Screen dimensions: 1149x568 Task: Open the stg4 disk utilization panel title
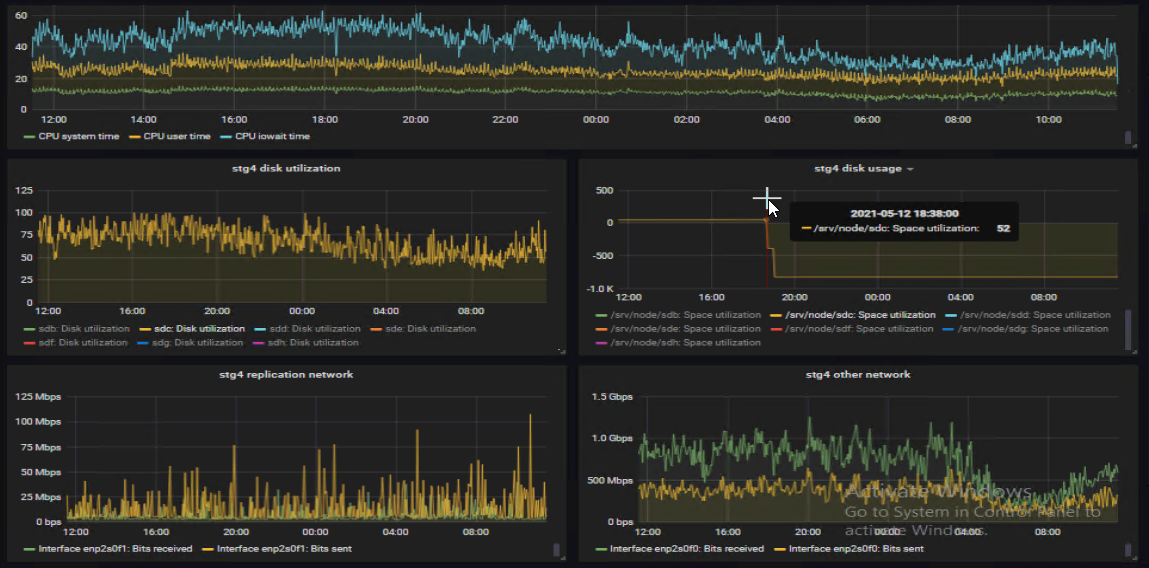point(286,168)
